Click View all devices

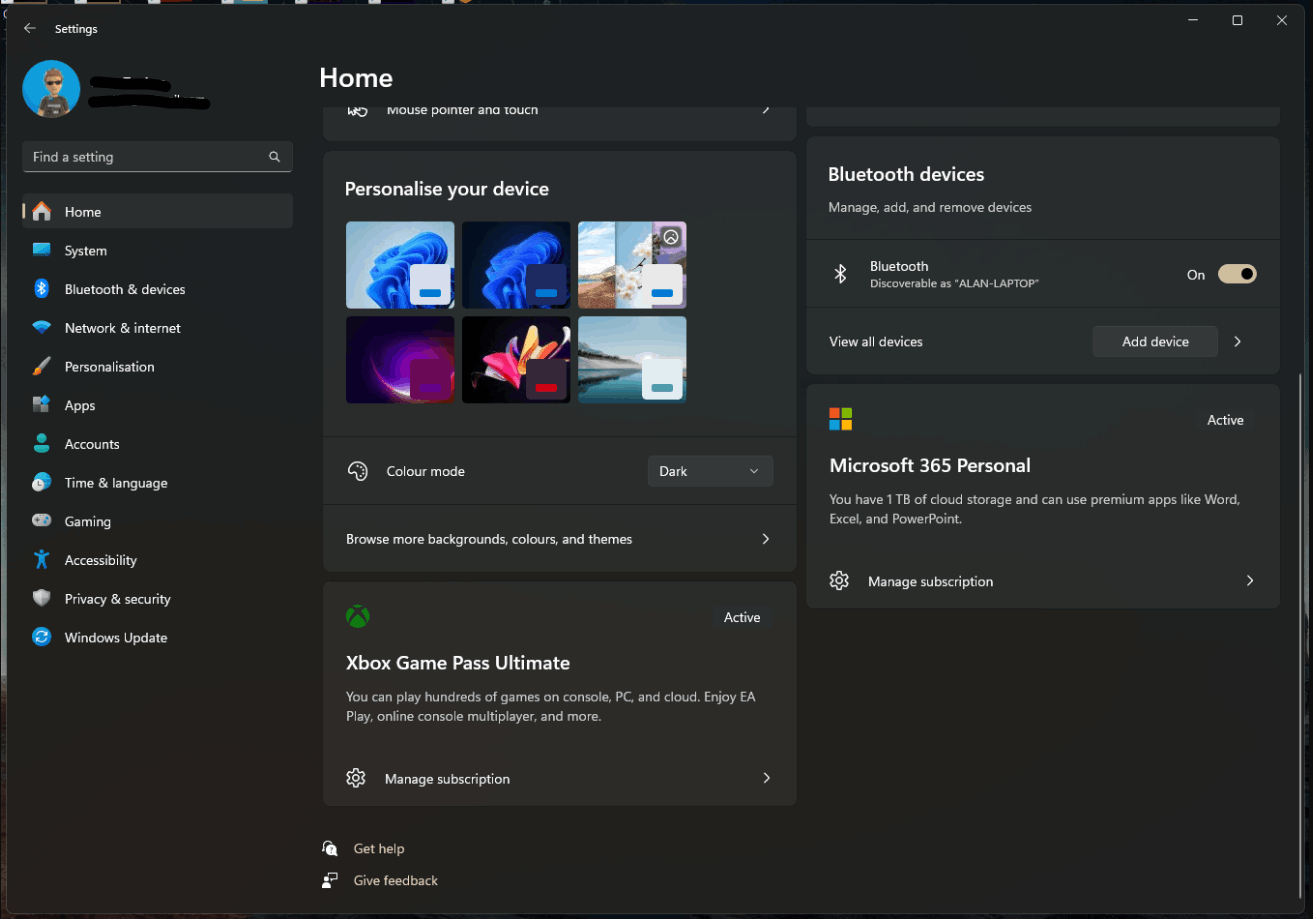[876, 342]
